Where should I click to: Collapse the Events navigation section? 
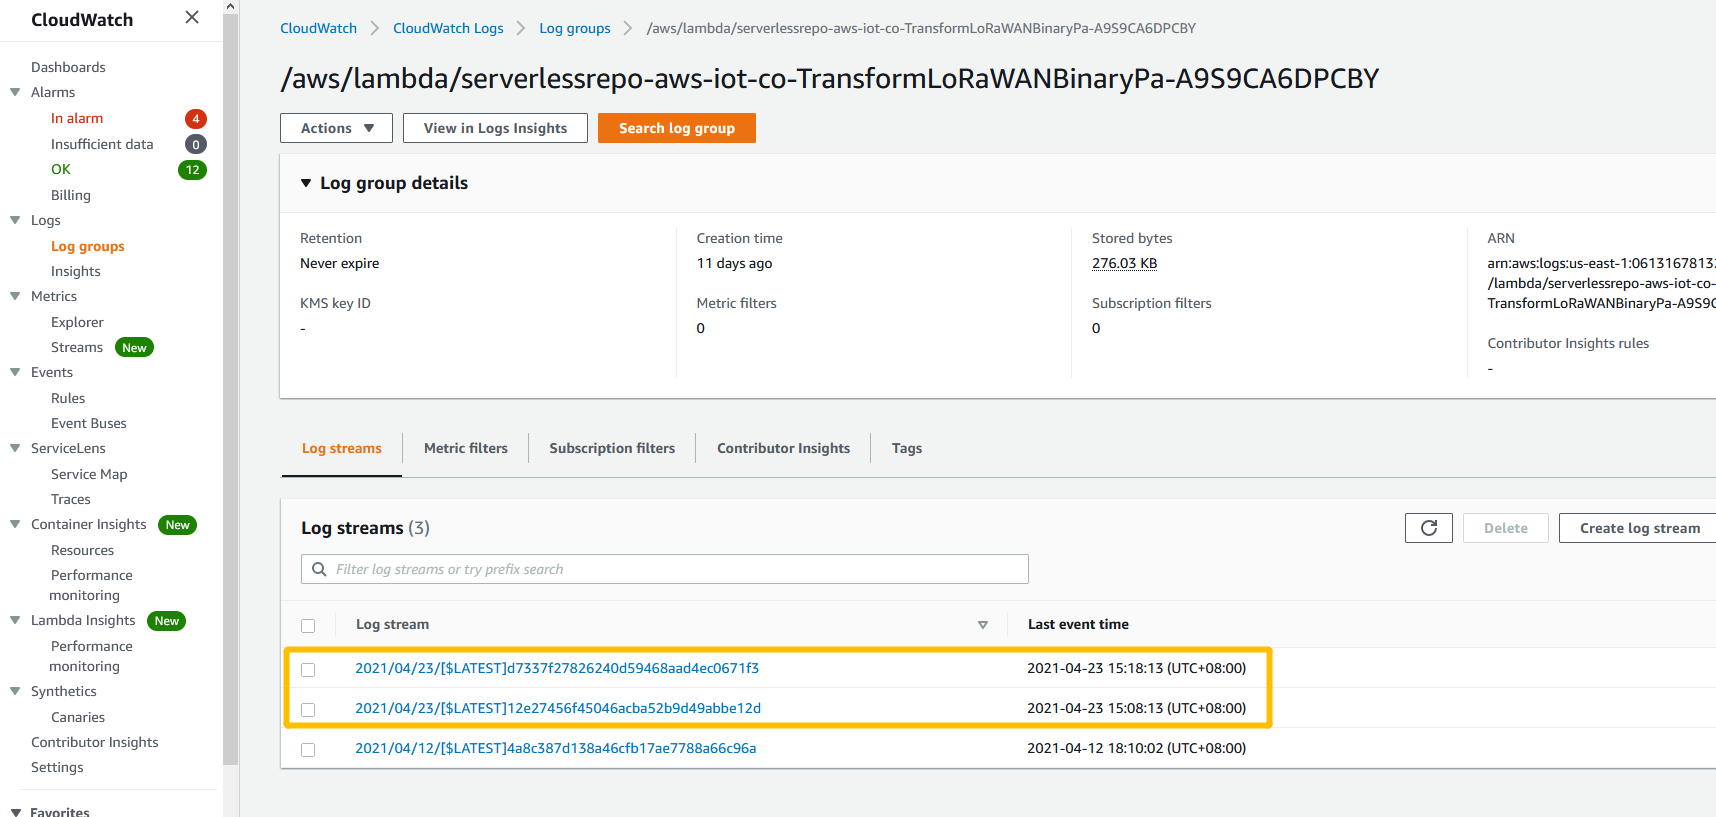[15, 372]
